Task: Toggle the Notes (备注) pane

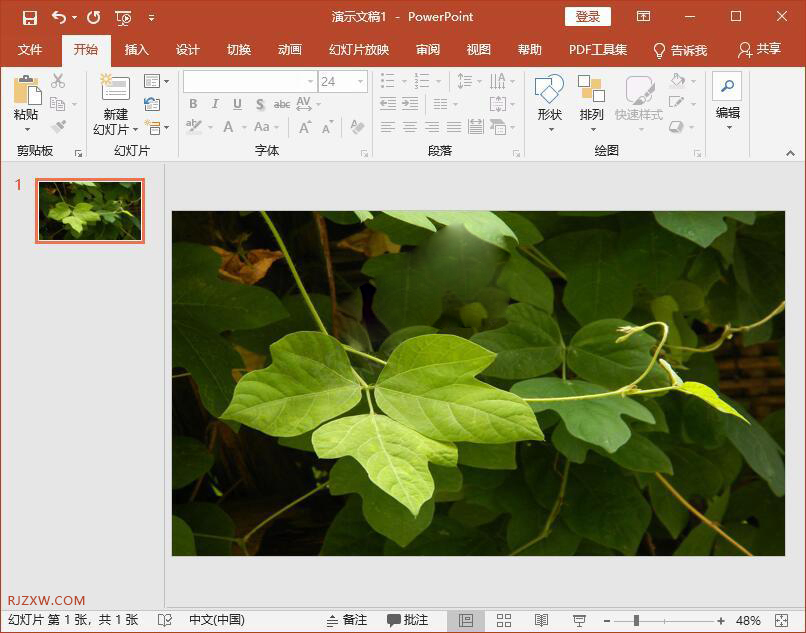Action: pos(347,620)
